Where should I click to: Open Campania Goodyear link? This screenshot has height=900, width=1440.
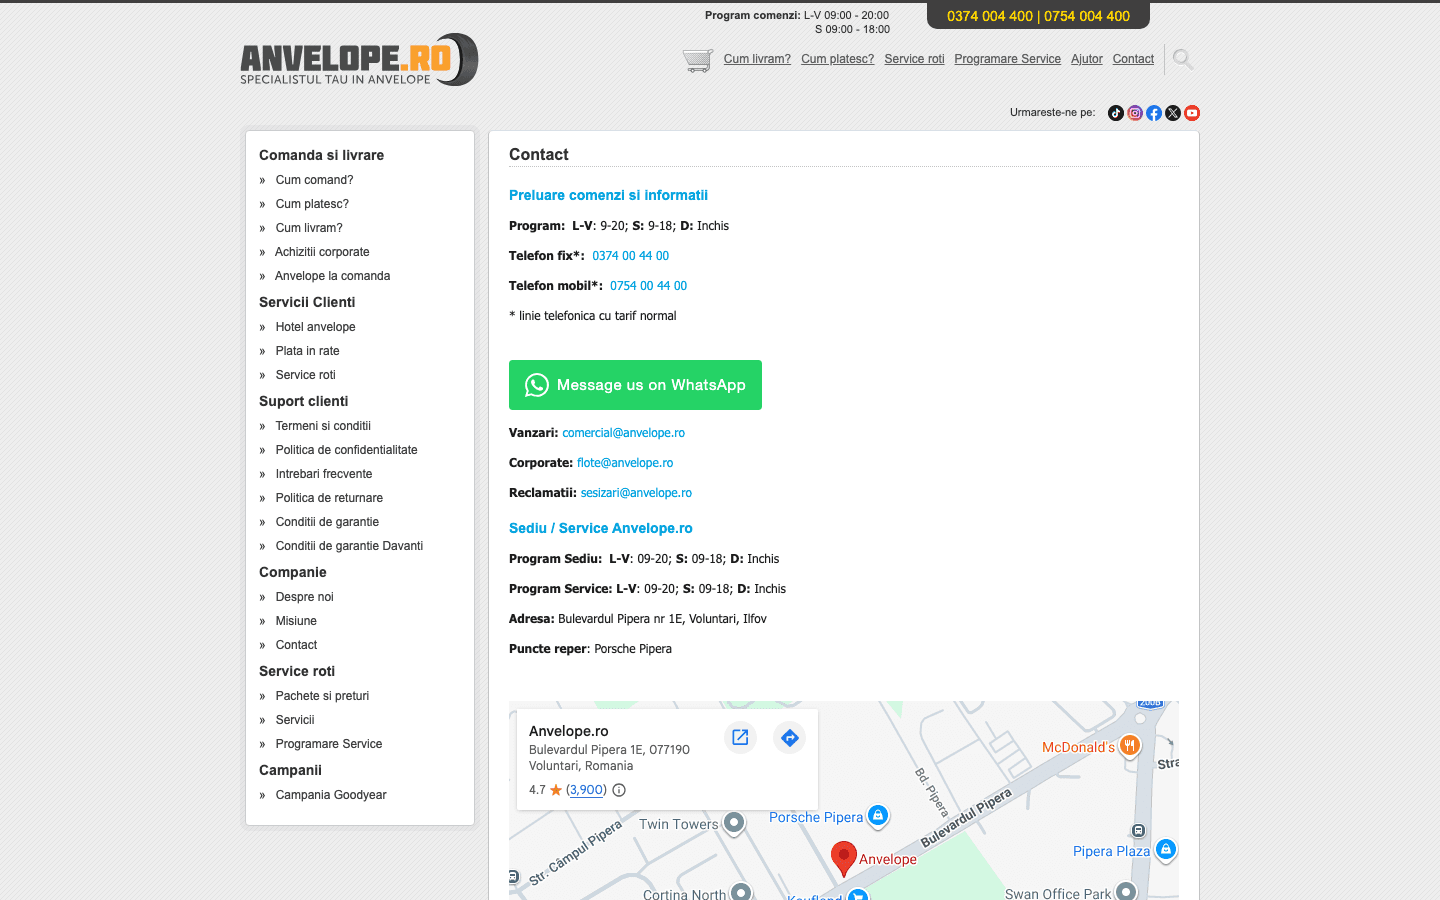point(331,795)
